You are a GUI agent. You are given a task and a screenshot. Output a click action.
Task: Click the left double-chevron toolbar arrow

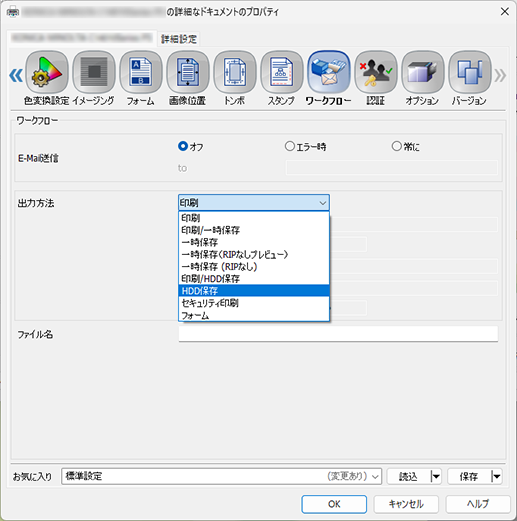[x=16, y=75]
